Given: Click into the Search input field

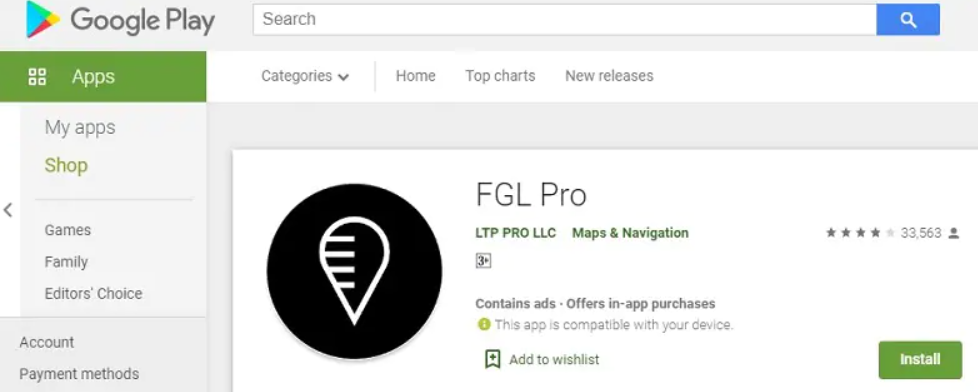Looking at the screenshot, I should tap(564, 19).
